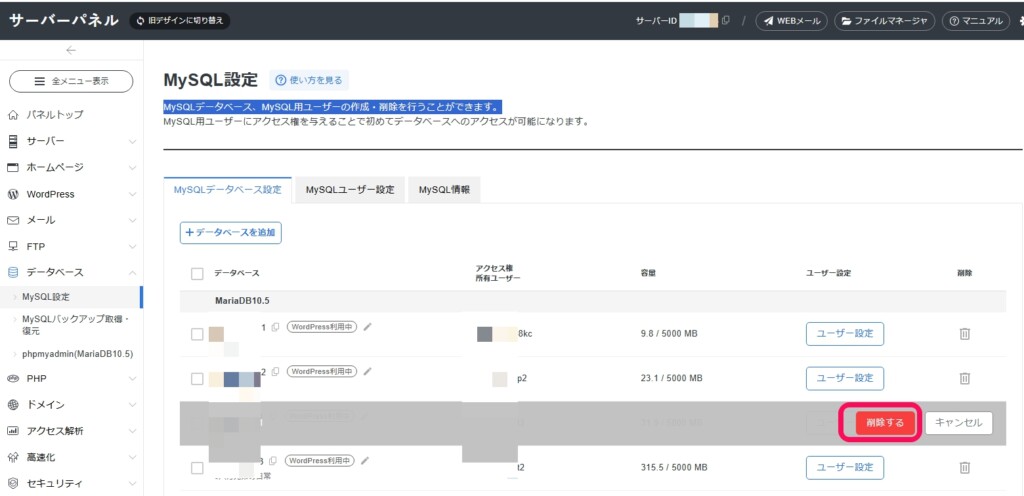Click the 23.1 / 5000 MB capacity value
This screenshot has height=496, width=1024.
pyautogui.click(x=672, y=379)
